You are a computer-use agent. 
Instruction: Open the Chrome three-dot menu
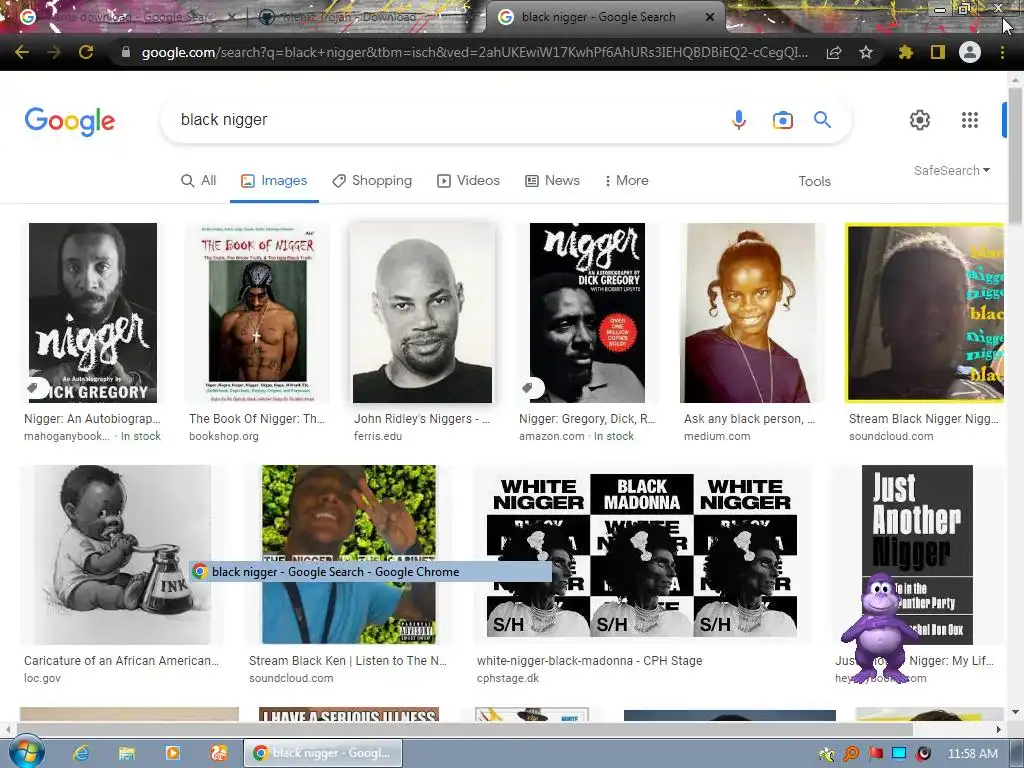(x=1002, y=52)
